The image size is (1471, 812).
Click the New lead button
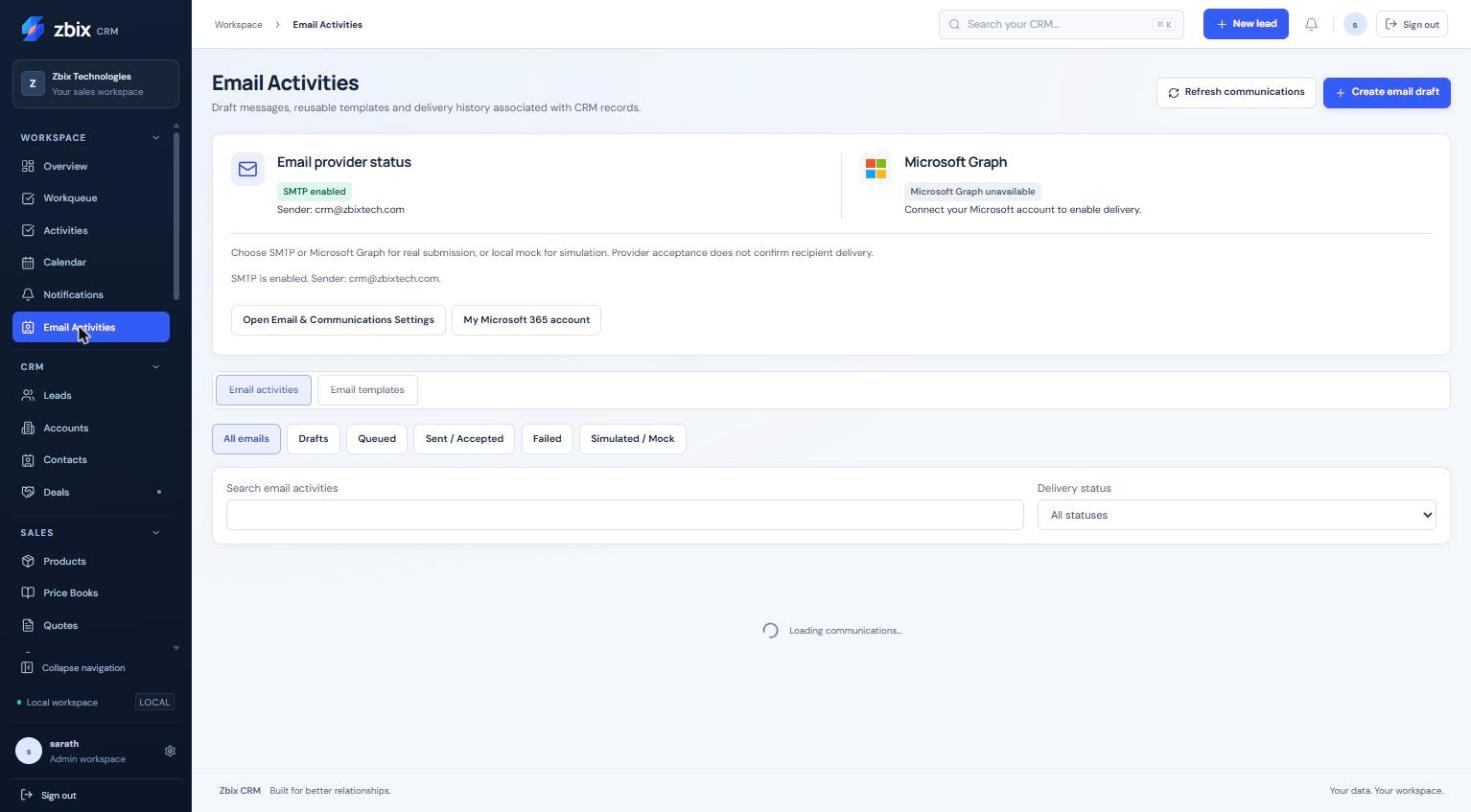1246,24
